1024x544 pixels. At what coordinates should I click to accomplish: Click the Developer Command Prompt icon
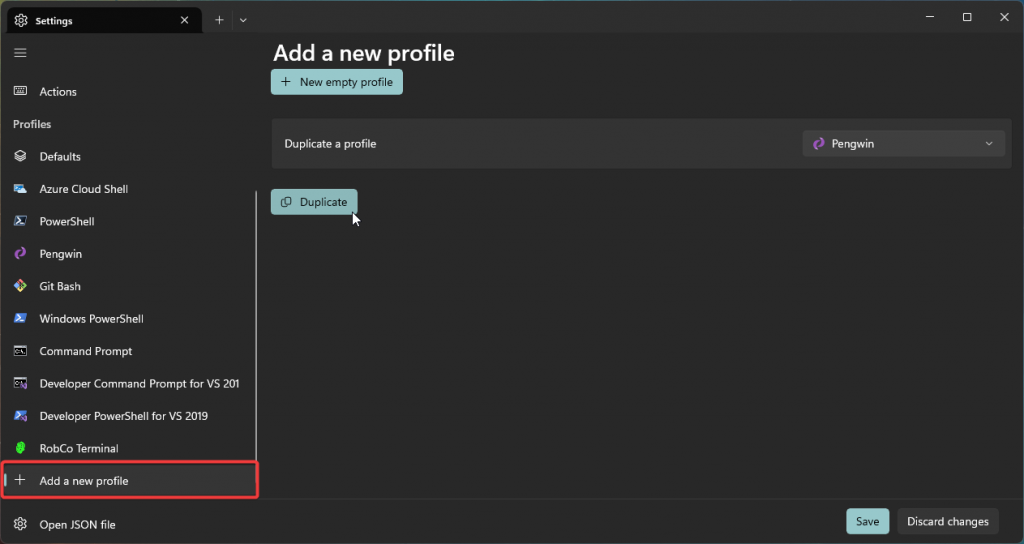point(20,383)
